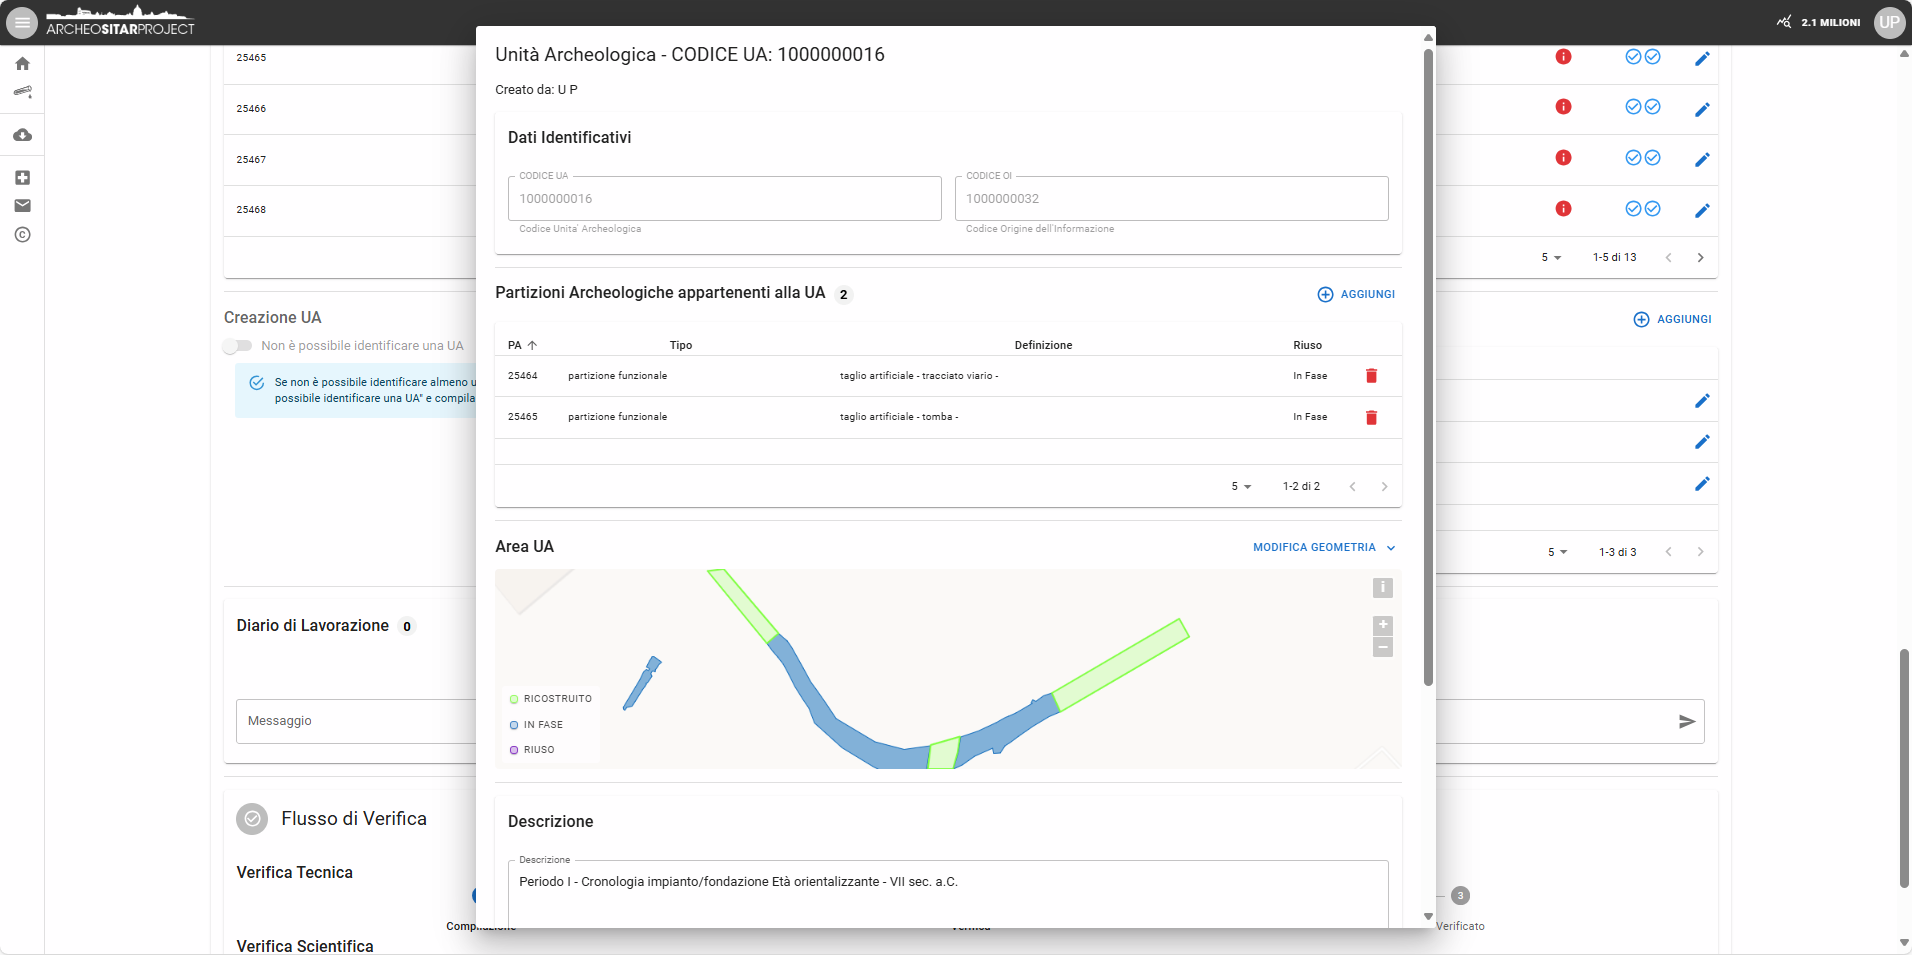Toggle the Ricostruito legend layer

point(550,699)
